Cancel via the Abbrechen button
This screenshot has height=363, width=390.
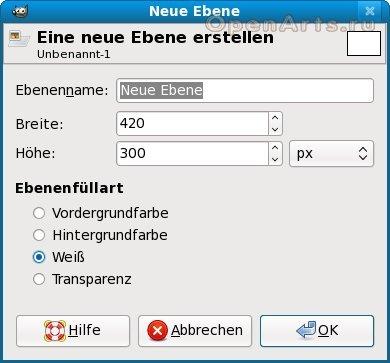point(195,331)
